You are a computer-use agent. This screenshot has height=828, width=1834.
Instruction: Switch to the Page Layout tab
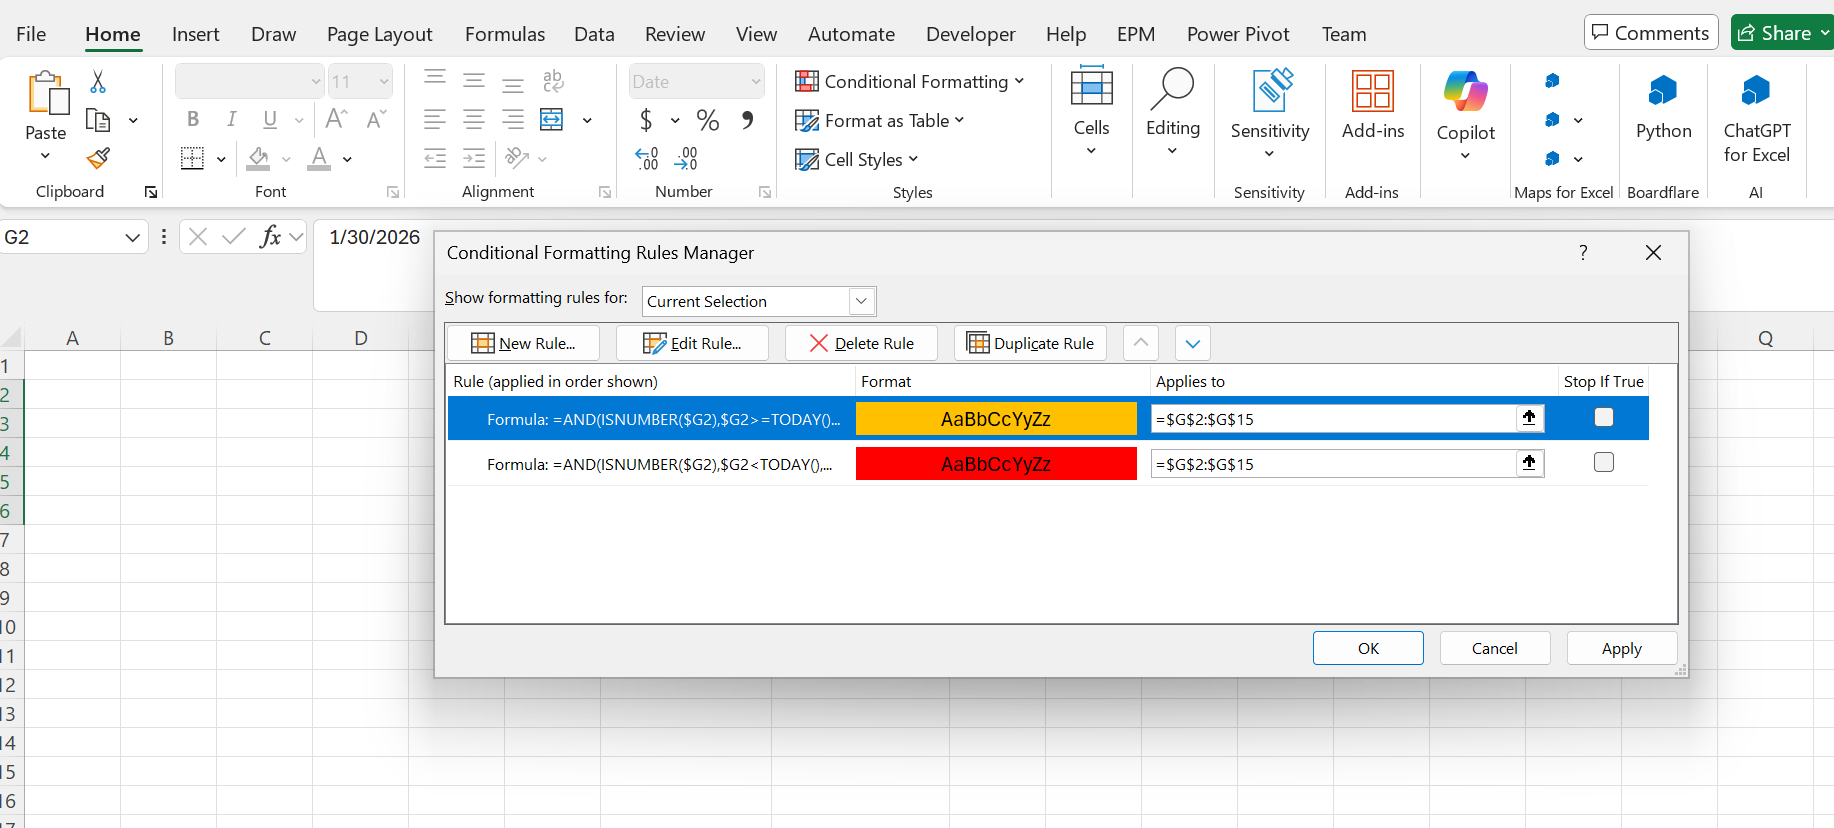[379, 34]
